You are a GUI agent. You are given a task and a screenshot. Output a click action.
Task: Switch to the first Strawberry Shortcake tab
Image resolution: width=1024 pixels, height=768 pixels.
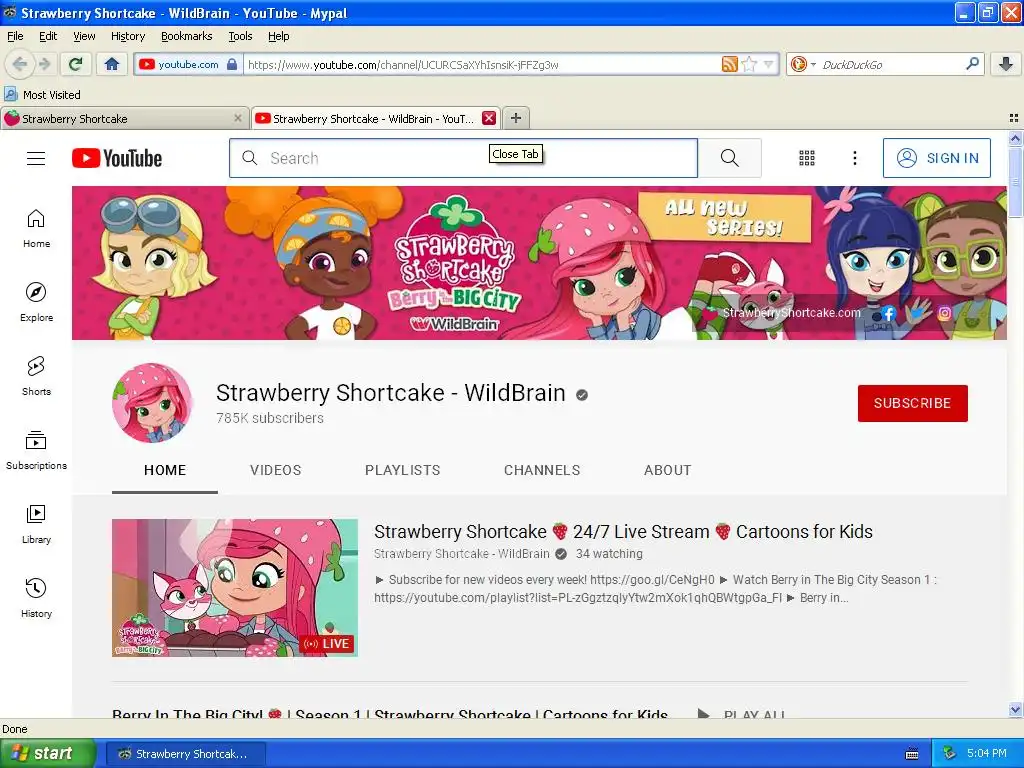[124, 118]
